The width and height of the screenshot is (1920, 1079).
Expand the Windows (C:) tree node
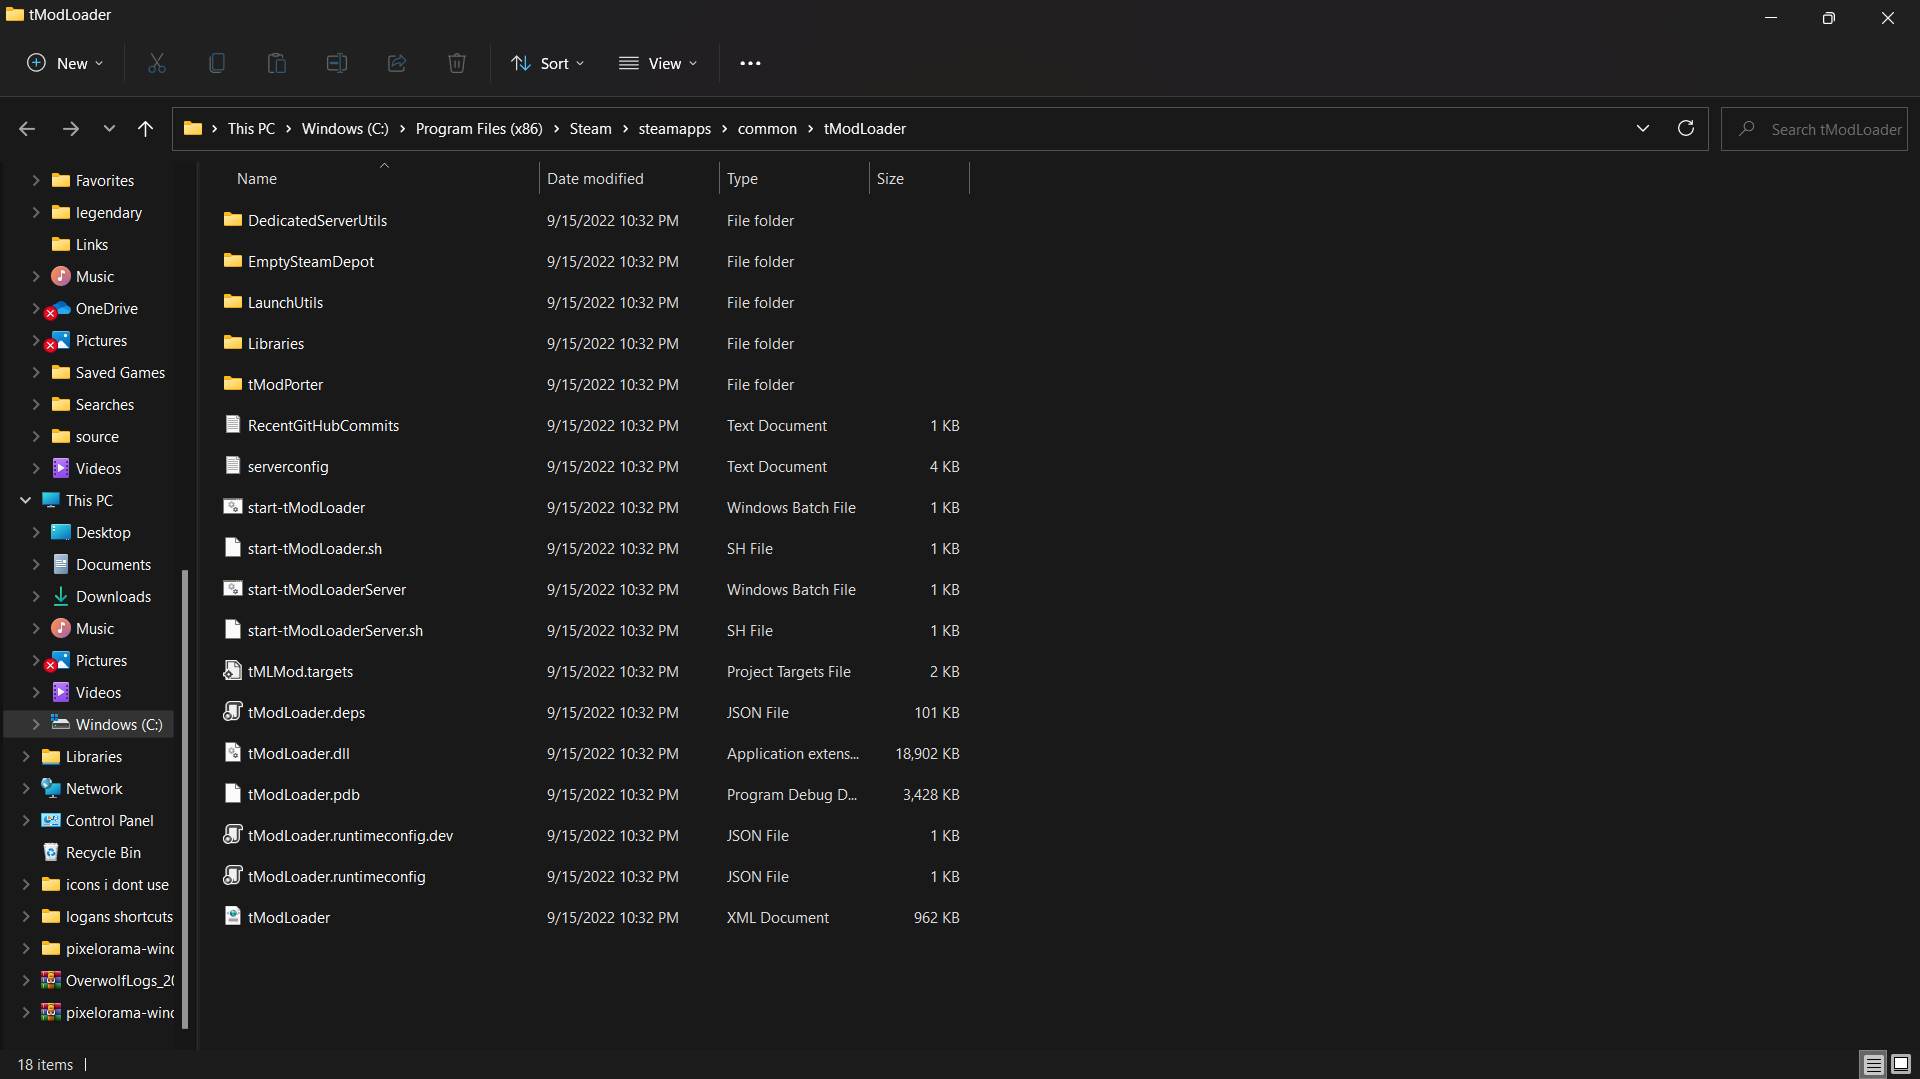pos(36,725)
